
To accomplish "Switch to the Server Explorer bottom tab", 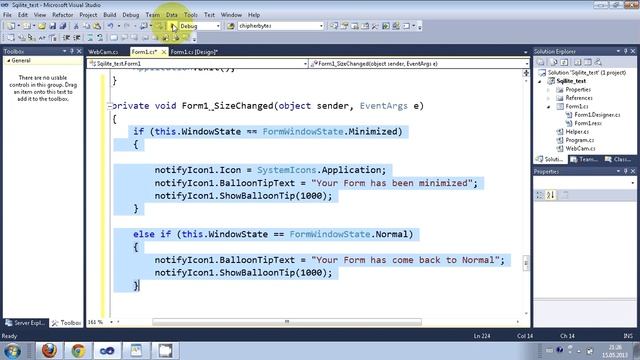I will click(25, 323).
